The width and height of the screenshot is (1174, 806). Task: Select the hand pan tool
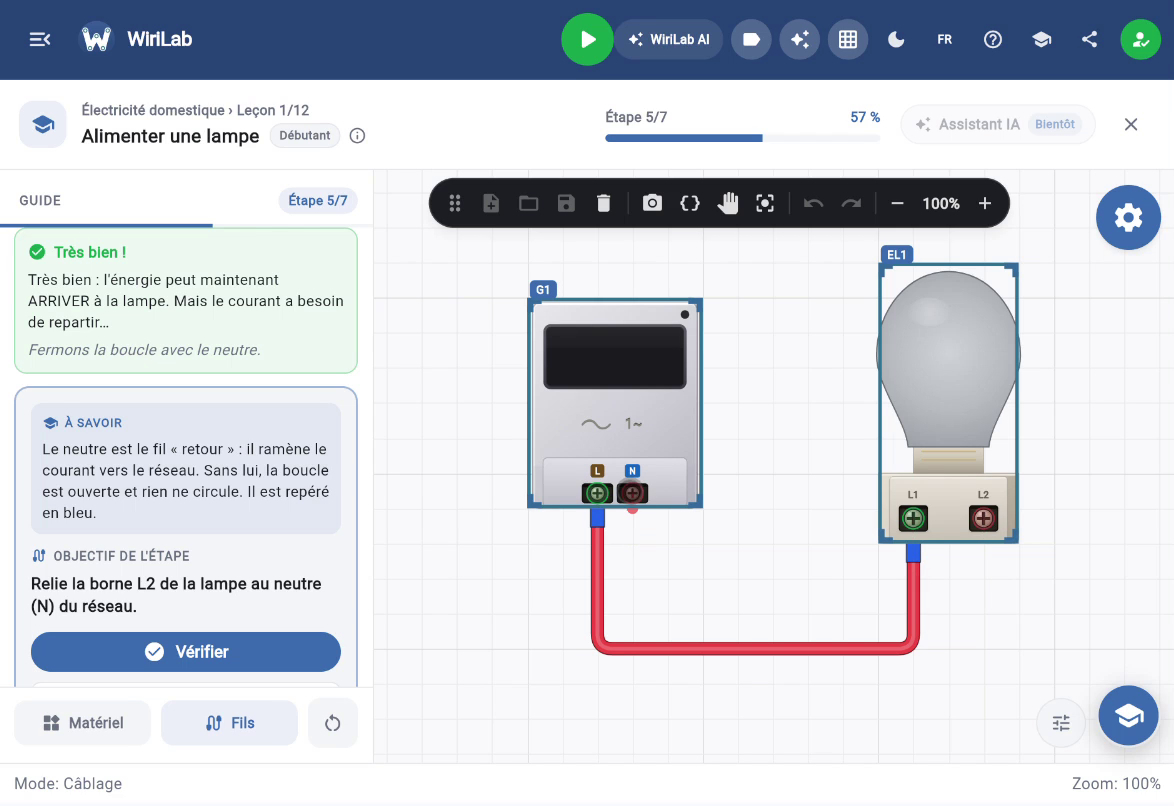[728, 203]
